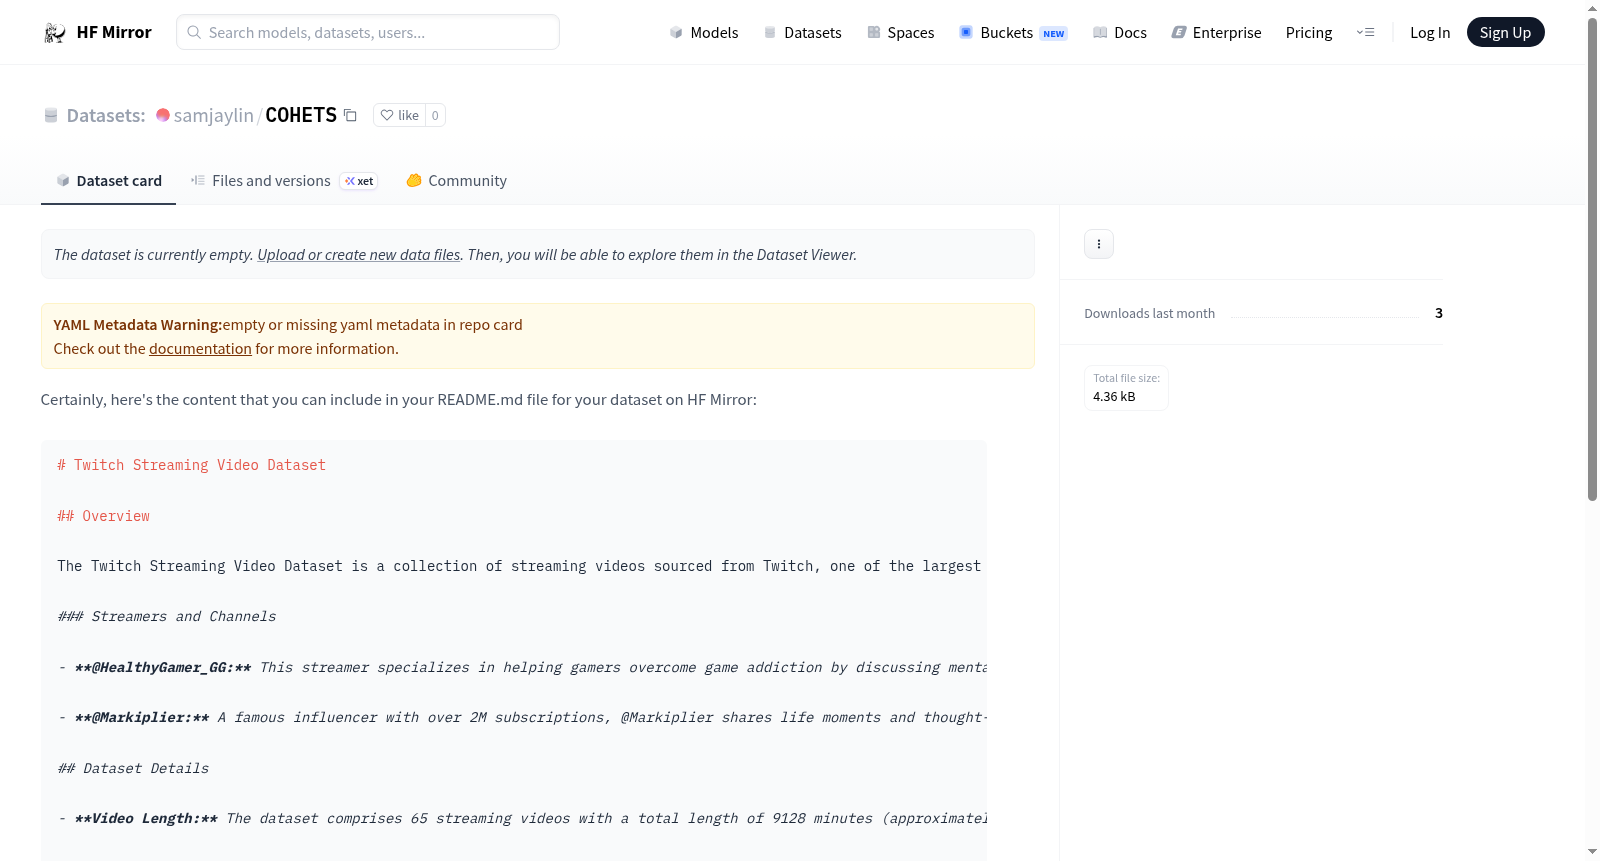Viewport: 1600px width, 861px height.
Task: Open the like count of 0
Action: pos(435,115)
